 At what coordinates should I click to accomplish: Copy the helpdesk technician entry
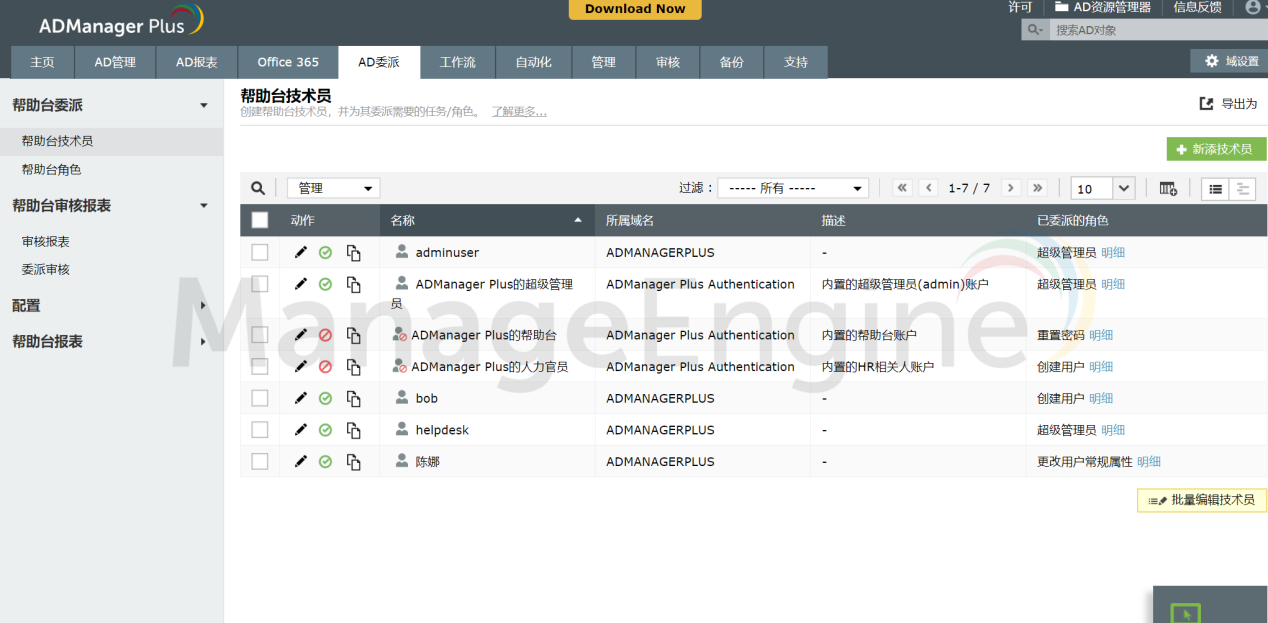(x=353, y=430)
